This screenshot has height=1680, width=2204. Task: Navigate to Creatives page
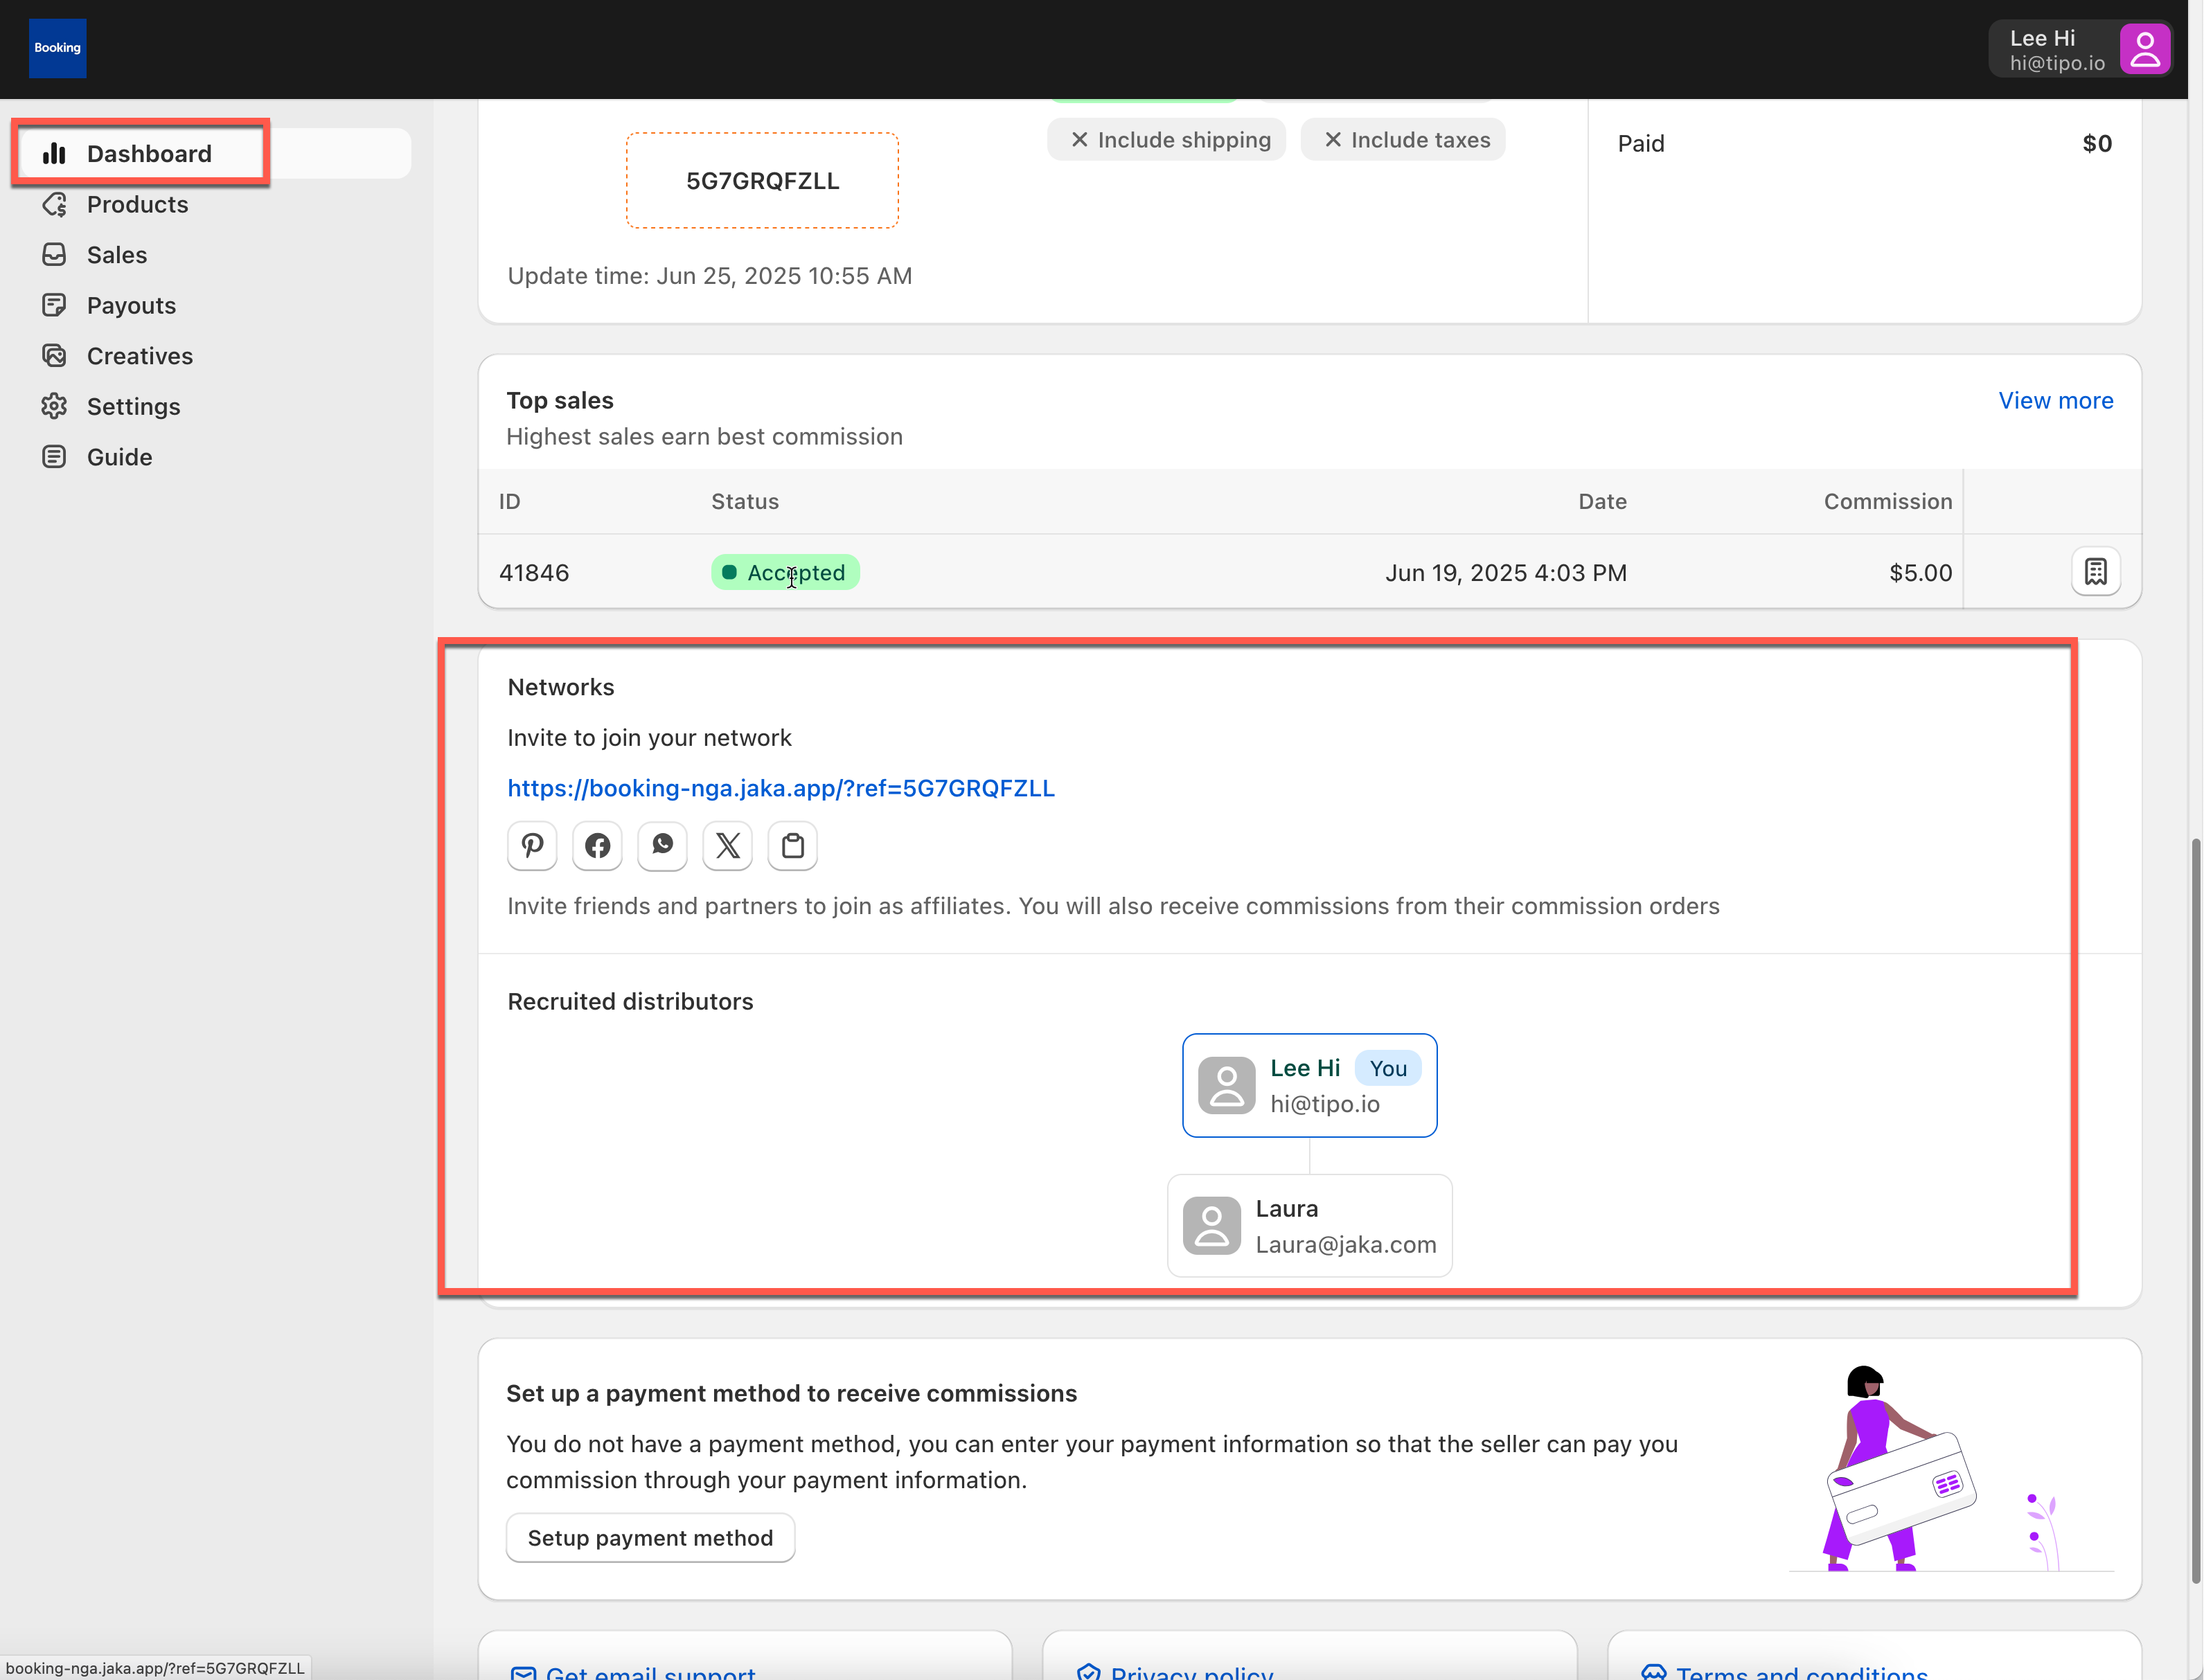[139, 356]
